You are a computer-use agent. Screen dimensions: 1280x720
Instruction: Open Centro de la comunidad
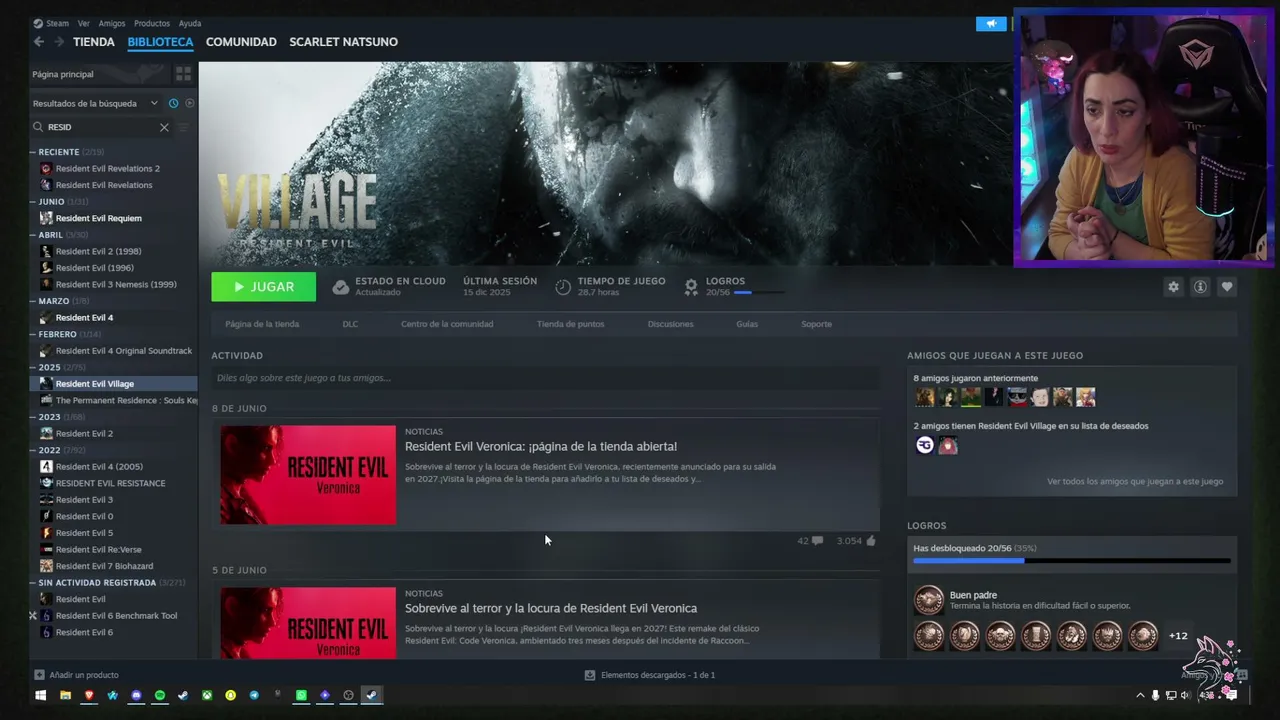pos(447,324)
